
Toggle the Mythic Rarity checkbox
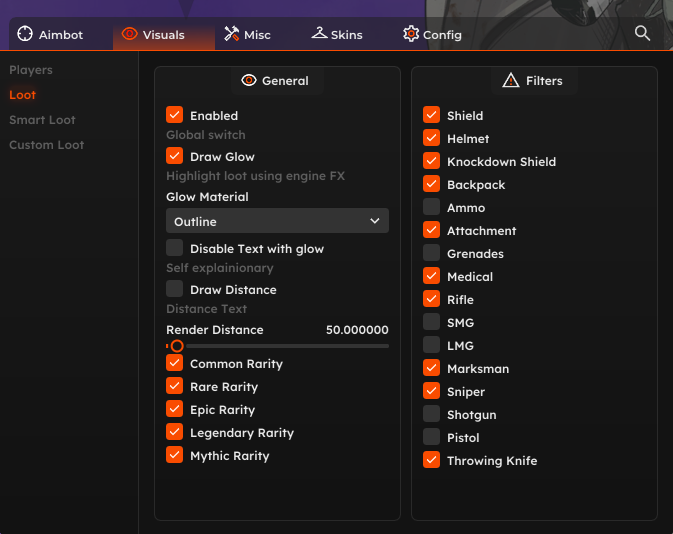175,455
